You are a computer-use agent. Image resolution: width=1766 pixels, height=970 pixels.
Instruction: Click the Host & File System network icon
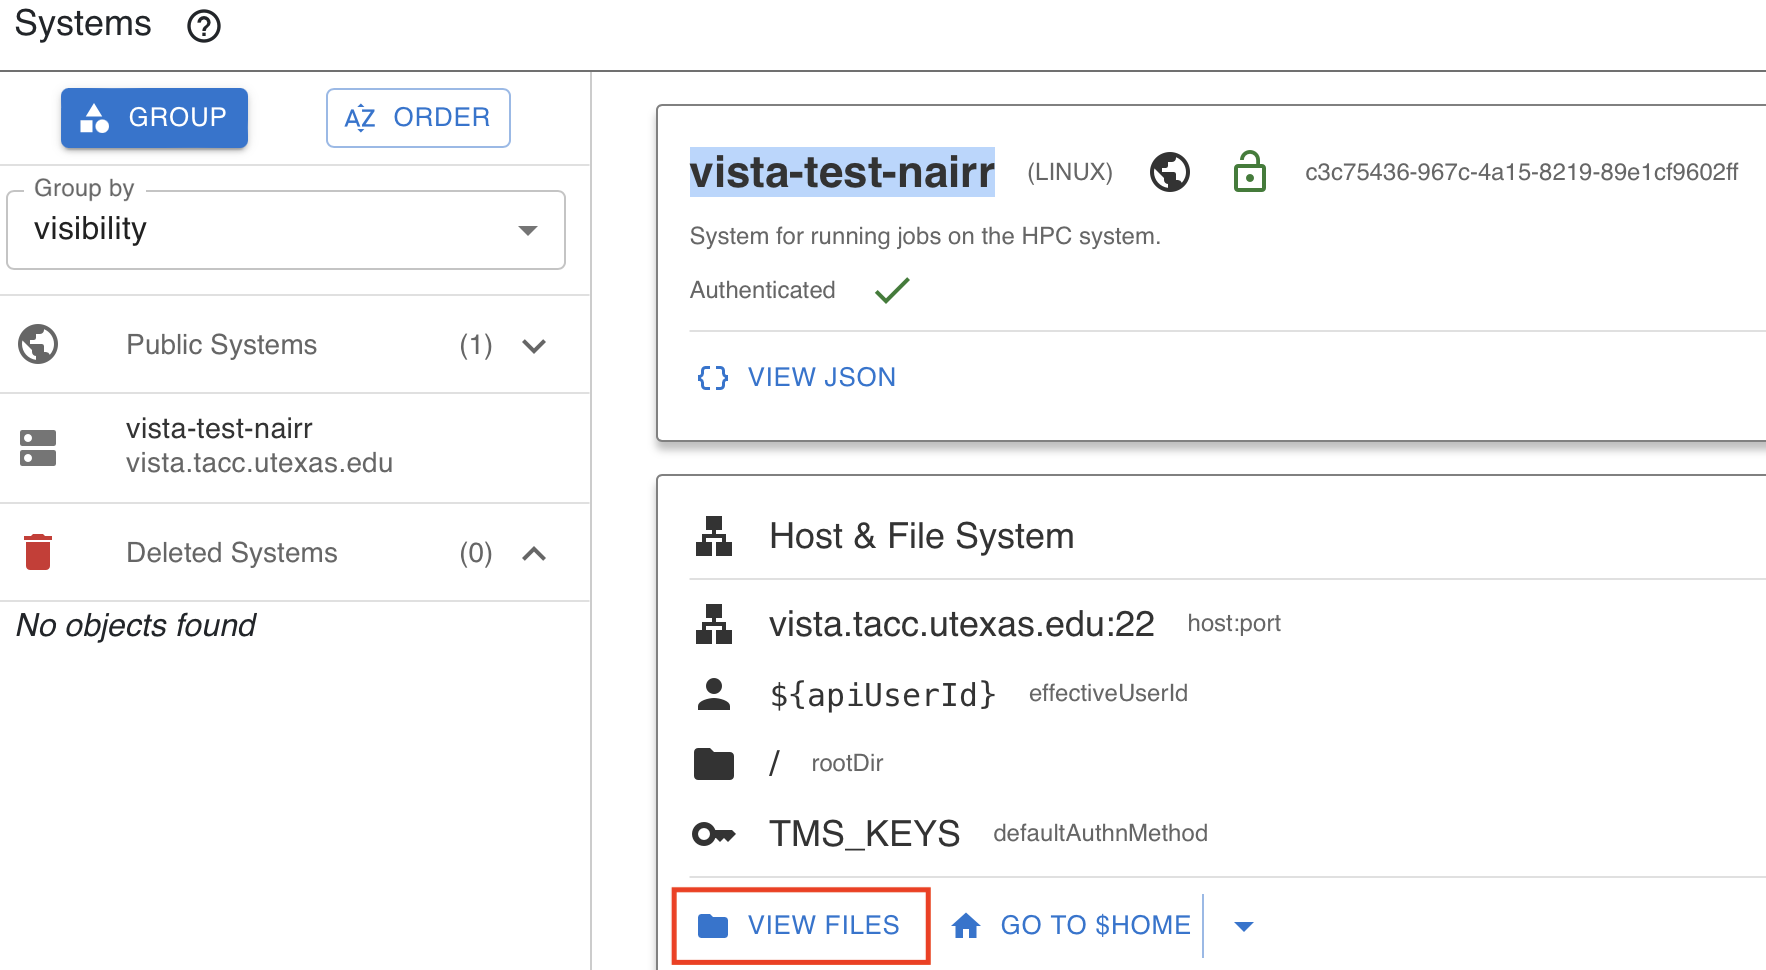(714, 536)
